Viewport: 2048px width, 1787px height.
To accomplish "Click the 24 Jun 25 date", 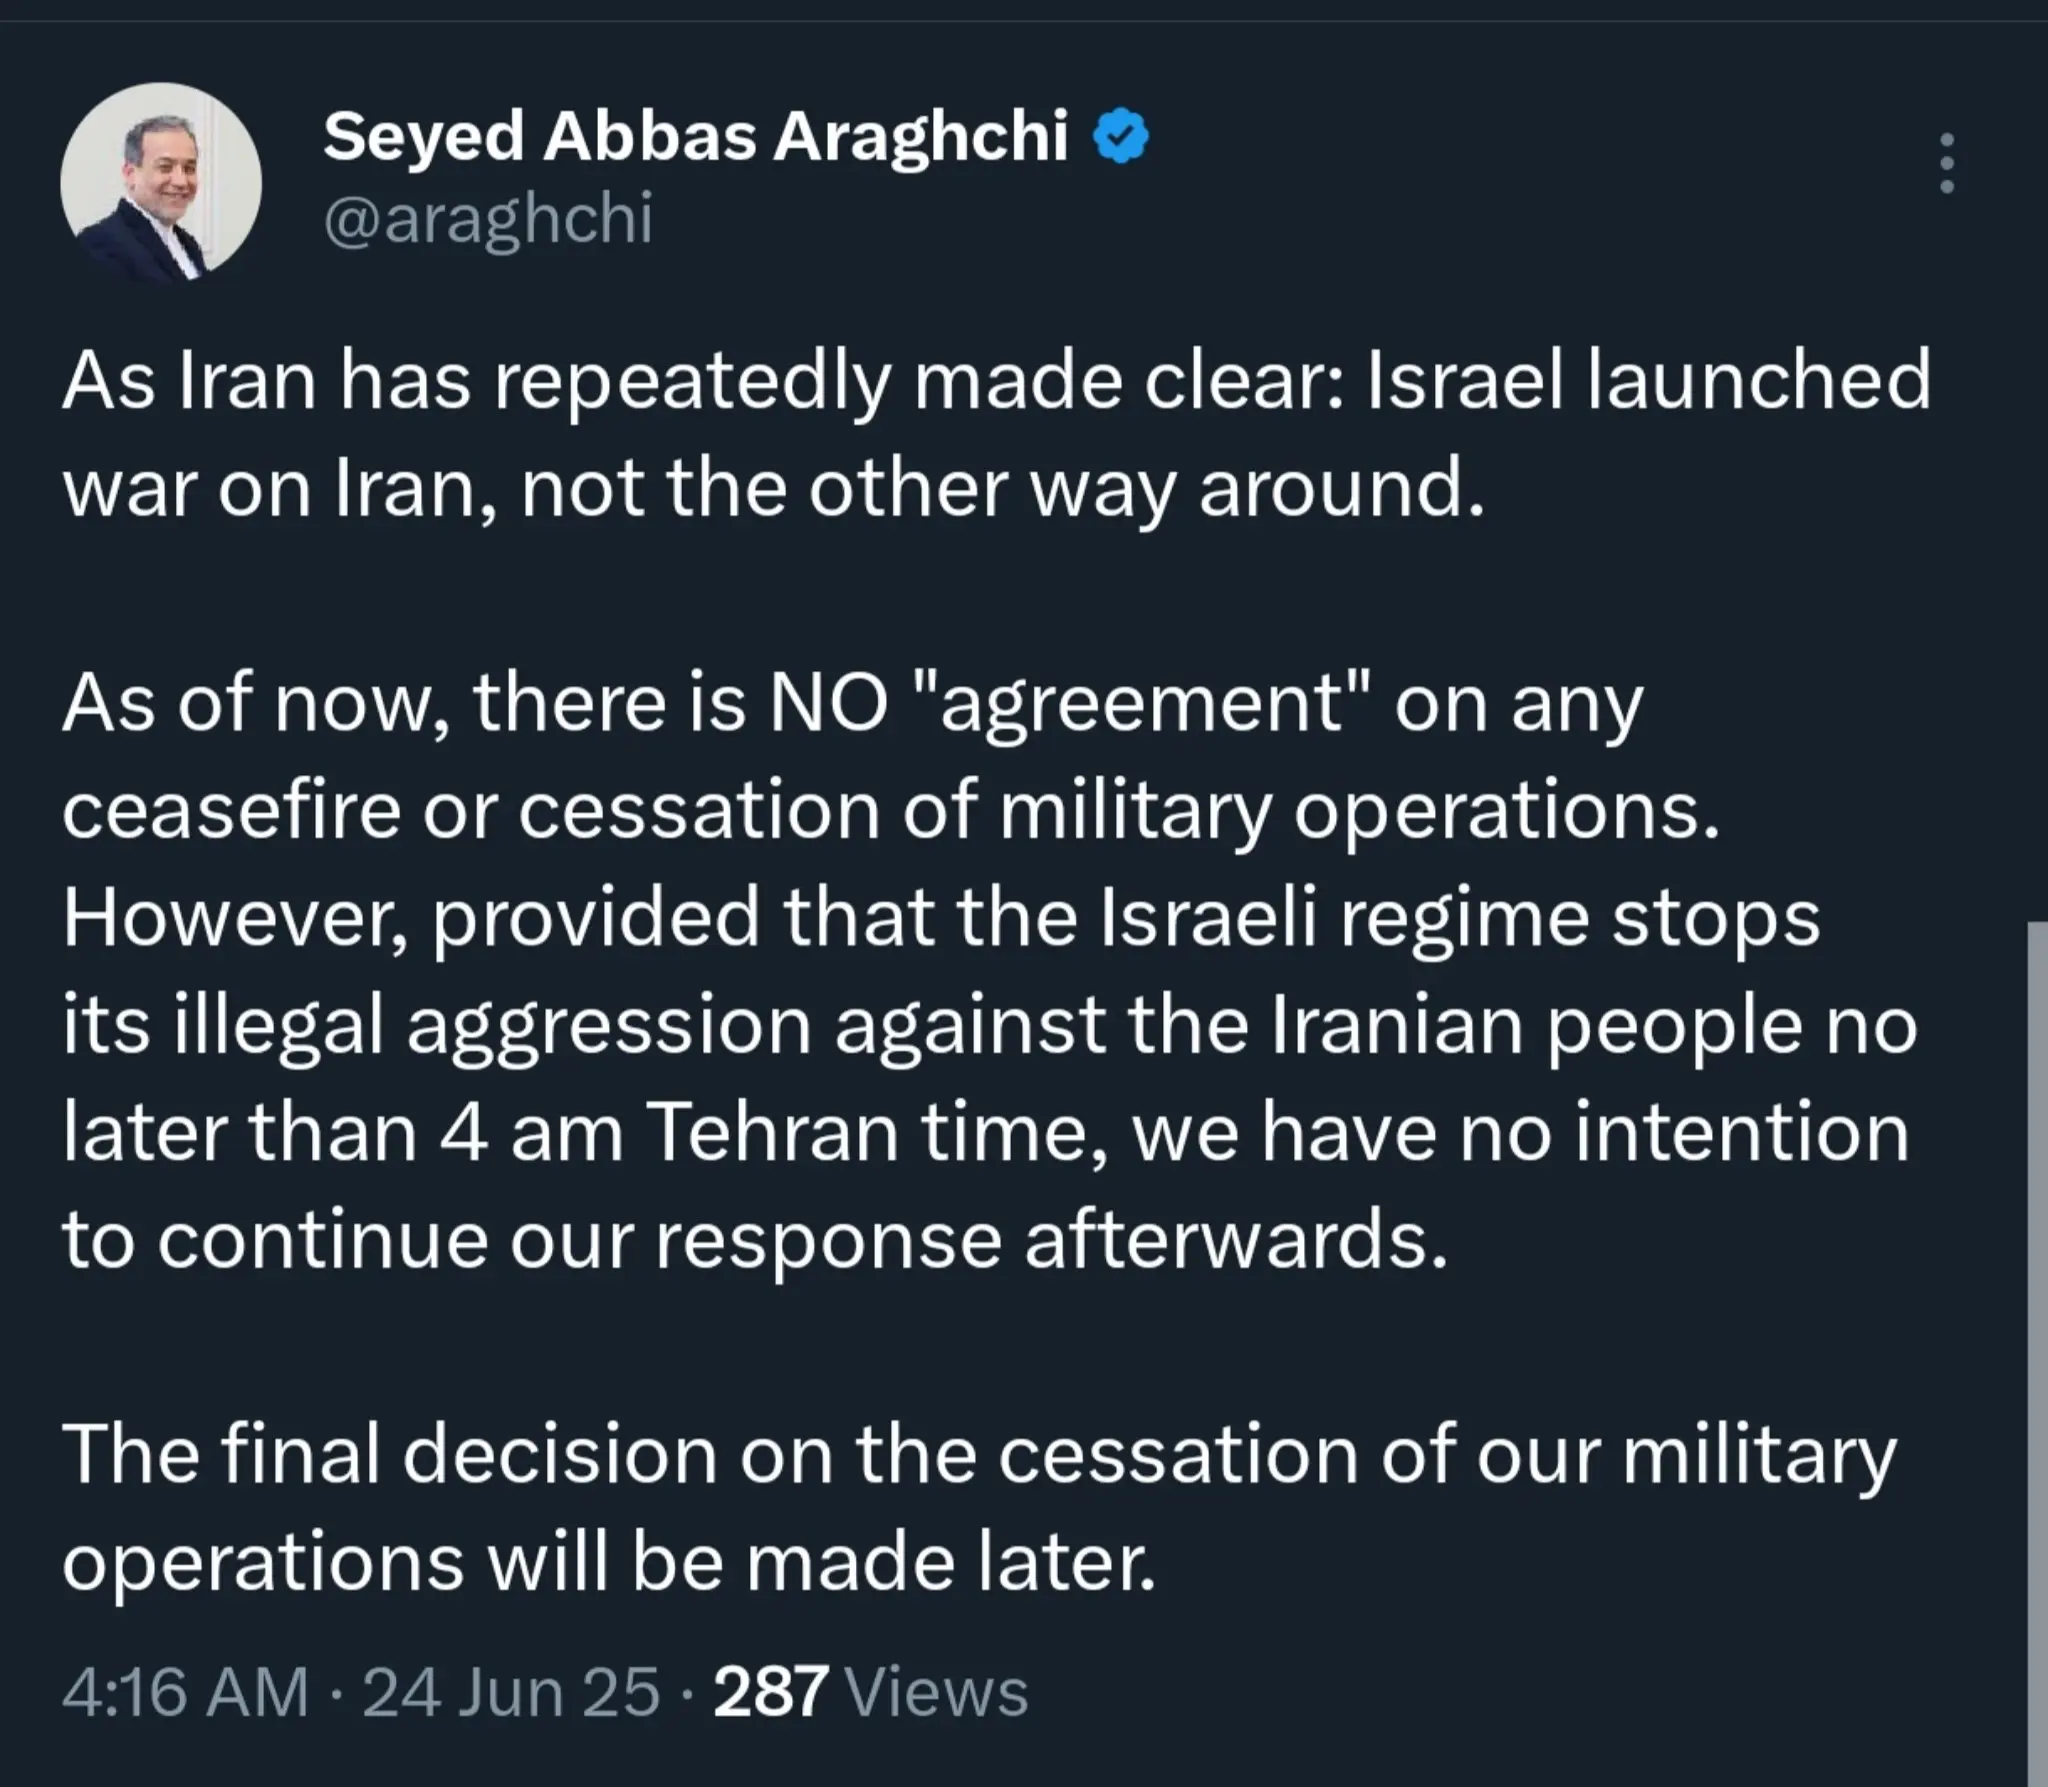I will click(x=511, y=1691).
